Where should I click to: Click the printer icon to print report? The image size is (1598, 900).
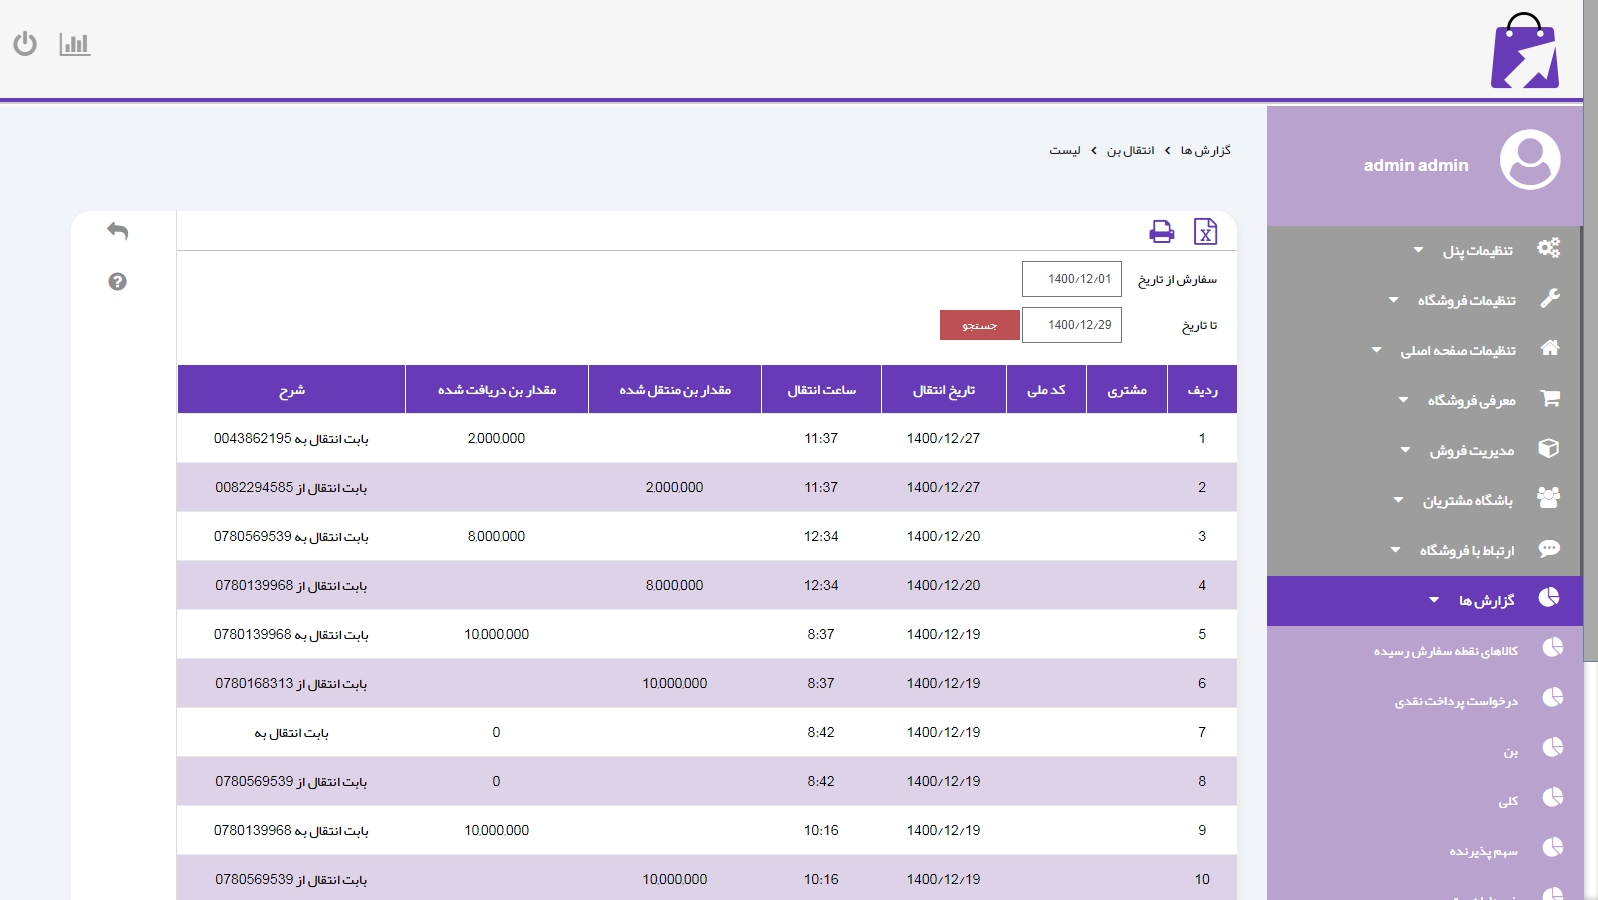point(1161,232)
